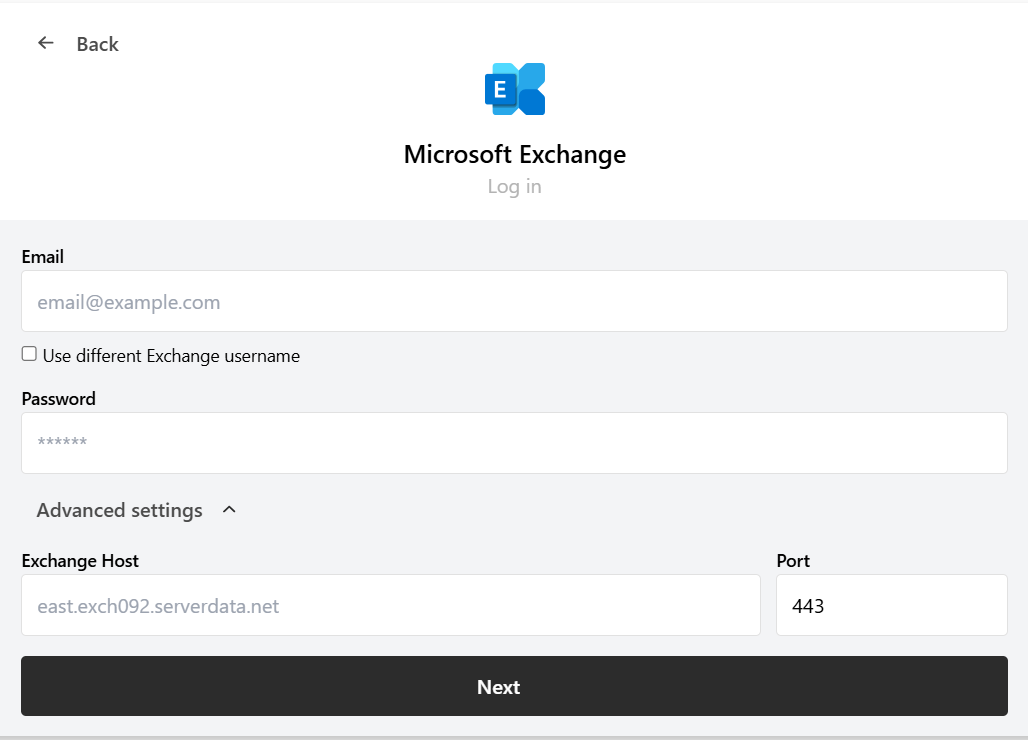This screenshot has width=1028, height=740.
Task: Click the Password field label
Action: 58,399
